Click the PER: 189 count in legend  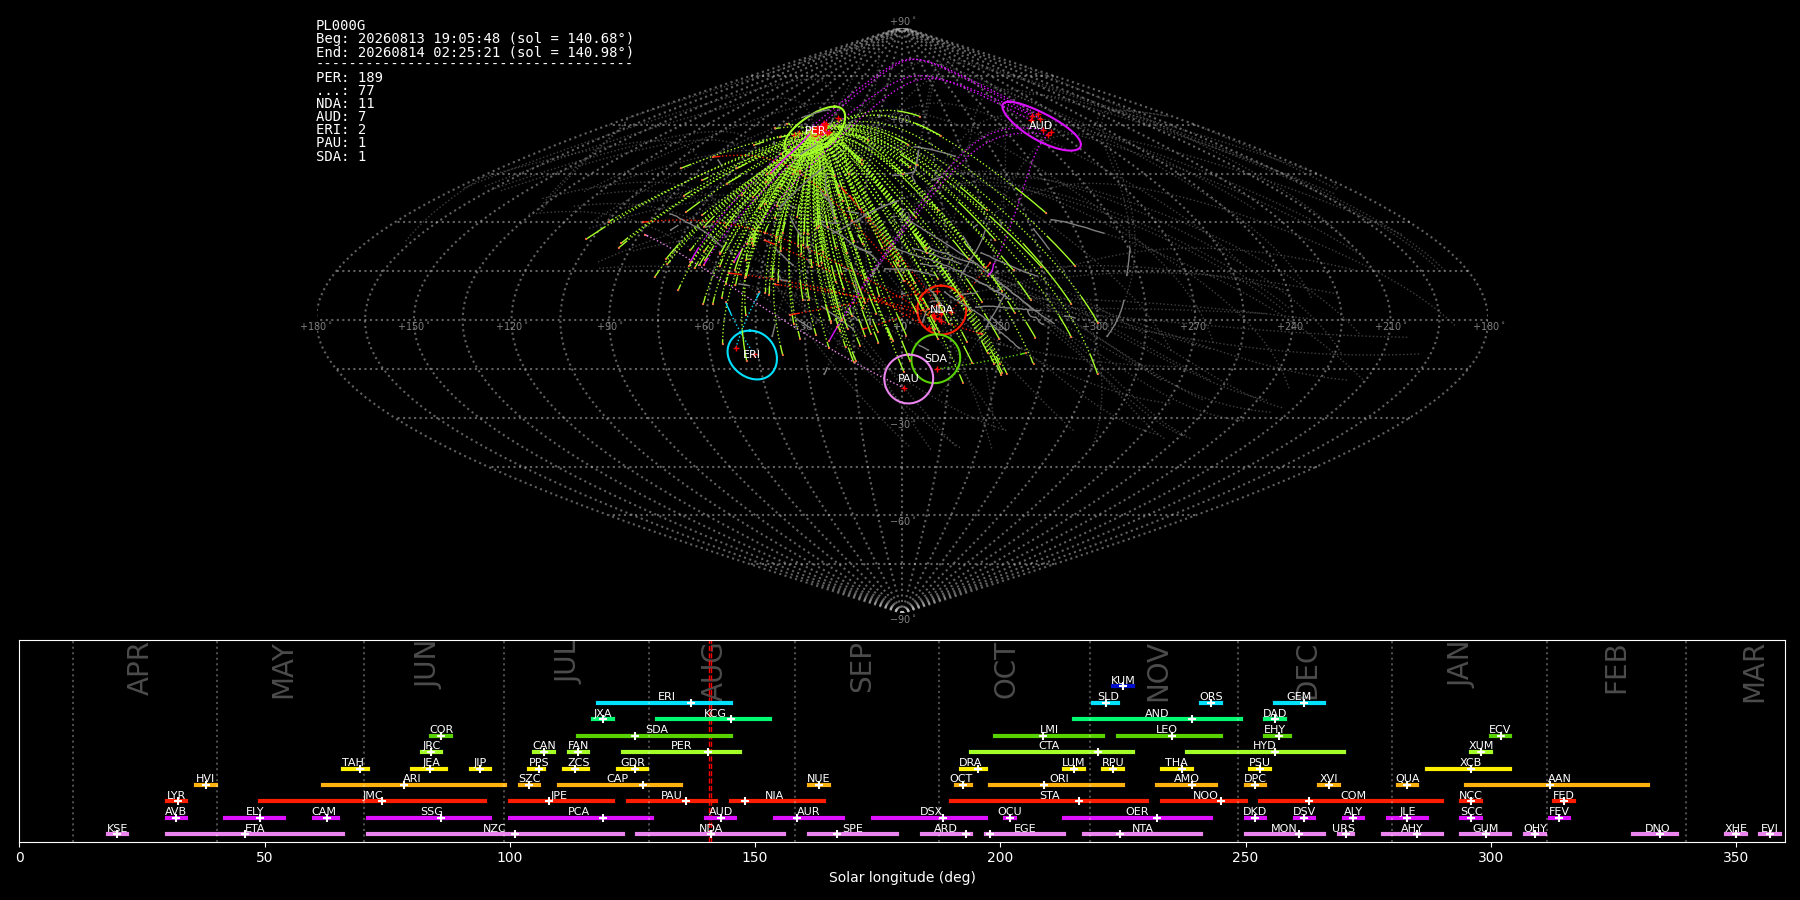pos(349,78)
